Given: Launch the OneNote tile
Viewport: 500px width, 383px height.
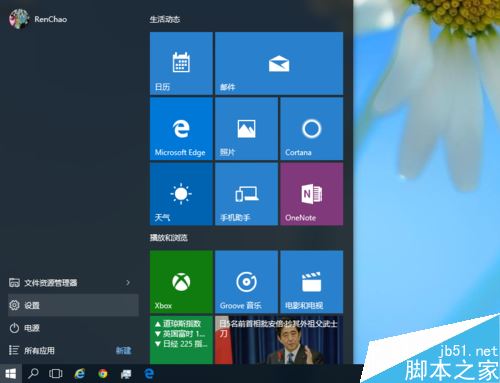Looking at the screenshot, I should click(312, 194).
